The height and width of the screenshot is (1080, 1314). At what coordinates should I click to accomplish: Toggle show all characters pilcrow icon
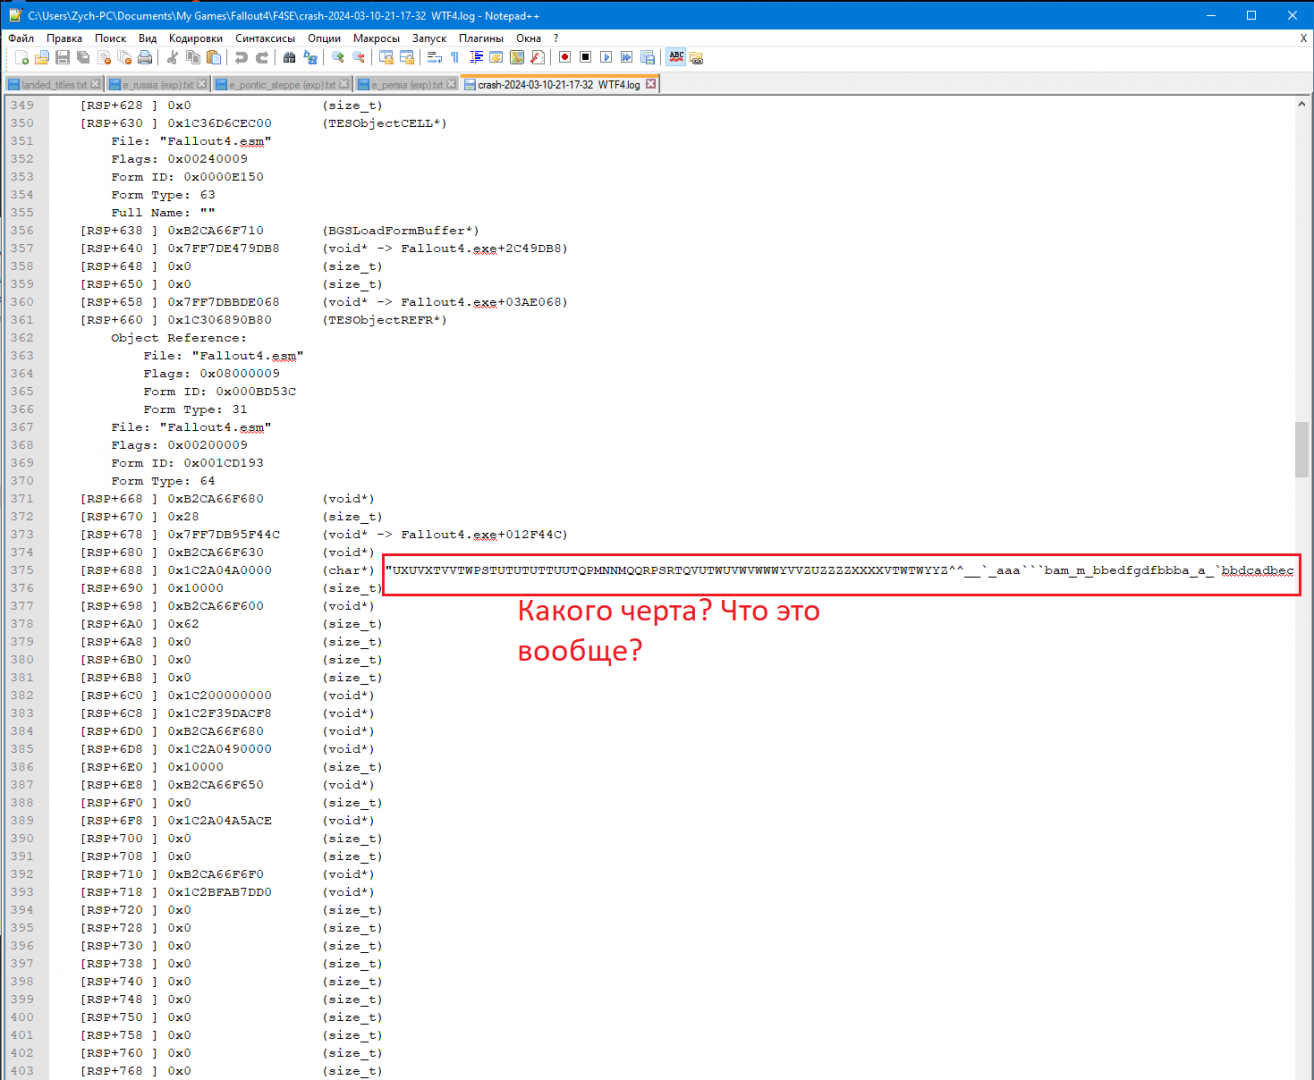coord(455,58)
